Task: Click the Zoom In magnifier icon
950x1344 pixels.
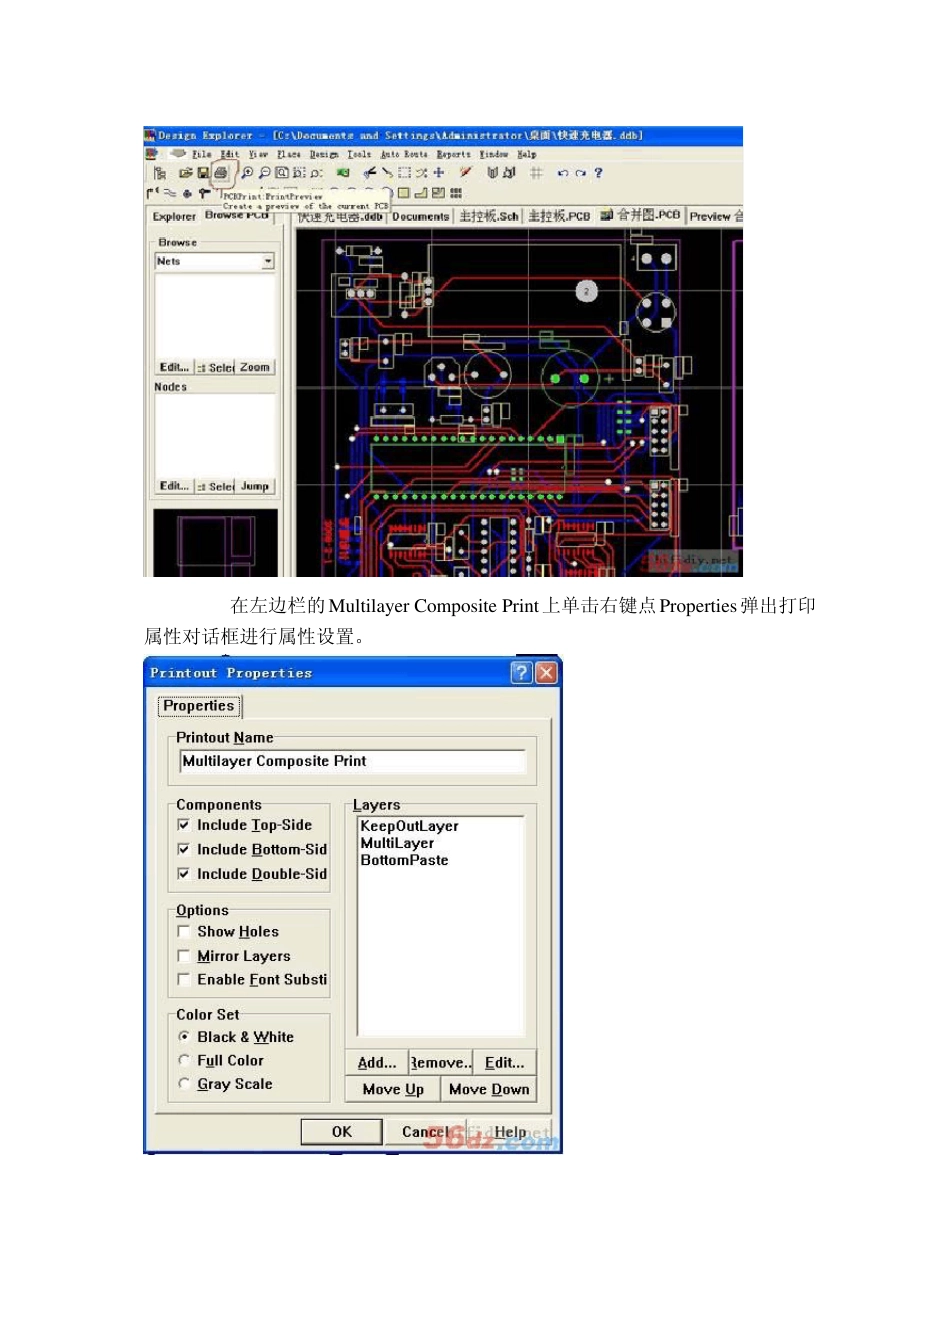Action: [247, 173]
